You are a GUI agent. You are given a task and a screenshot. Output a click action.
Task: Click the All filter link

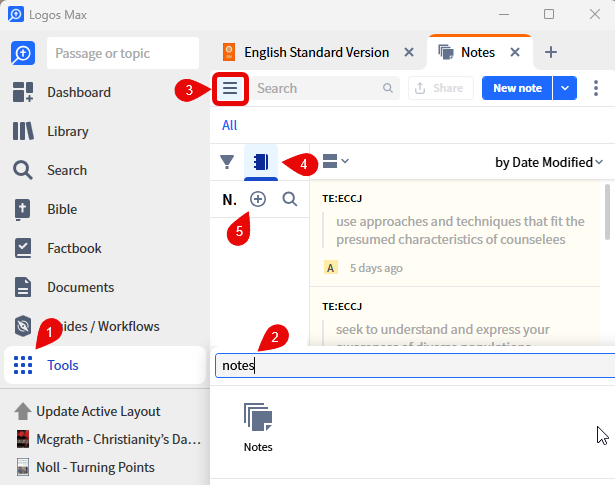point(229,125)
